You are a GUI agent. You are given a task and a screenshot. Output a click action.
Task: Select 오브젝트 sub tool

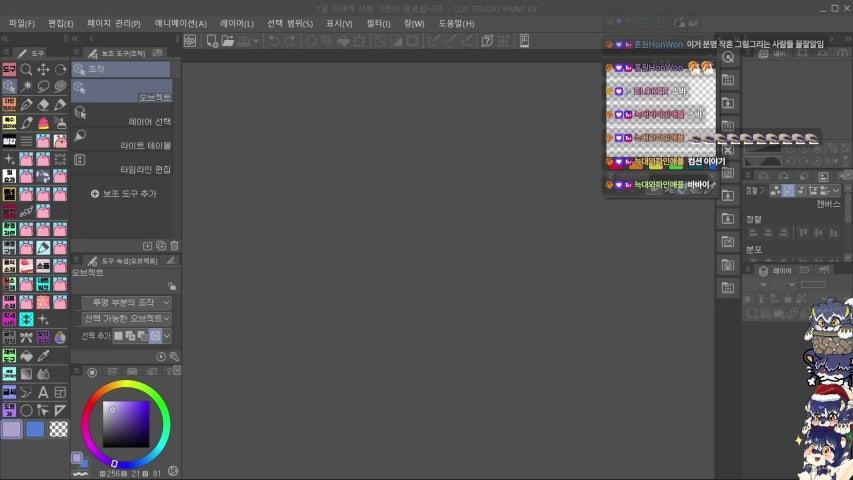pyautogui.click(x=122, y=91)
